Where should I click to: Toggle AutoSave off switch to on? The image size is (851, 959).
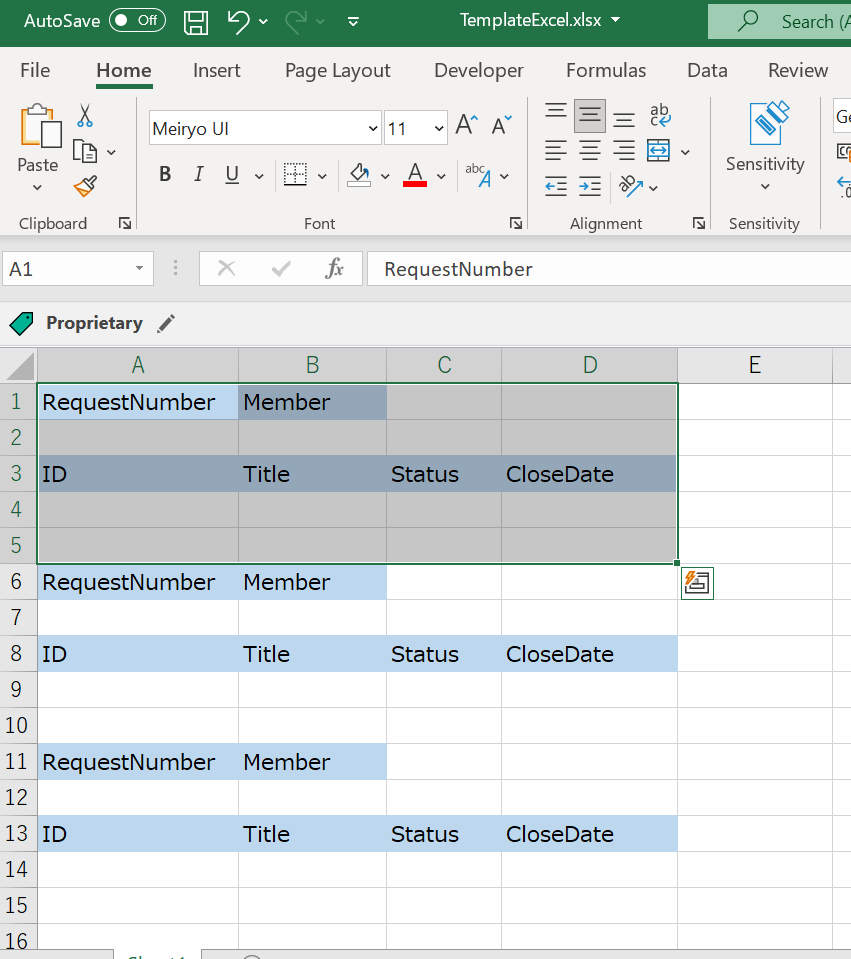tap(136, 20)
